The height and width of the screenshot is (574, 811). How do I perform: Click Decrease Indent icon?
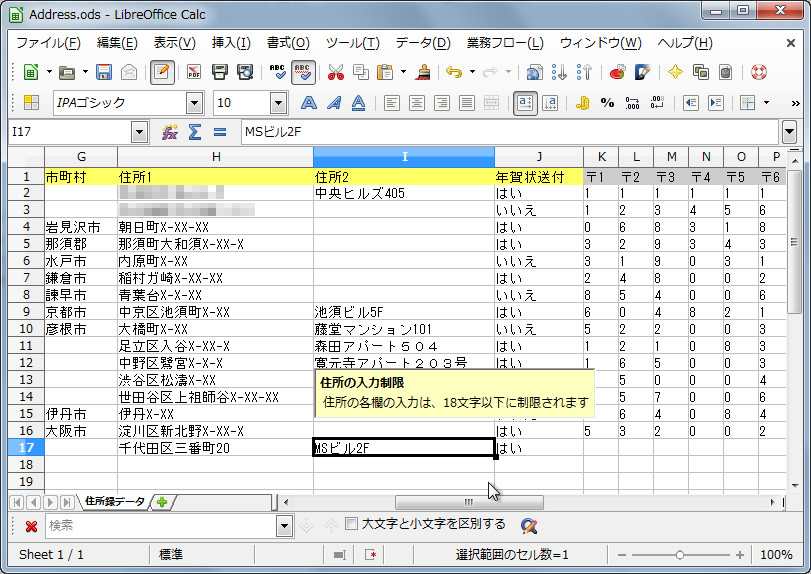(691, 103)
